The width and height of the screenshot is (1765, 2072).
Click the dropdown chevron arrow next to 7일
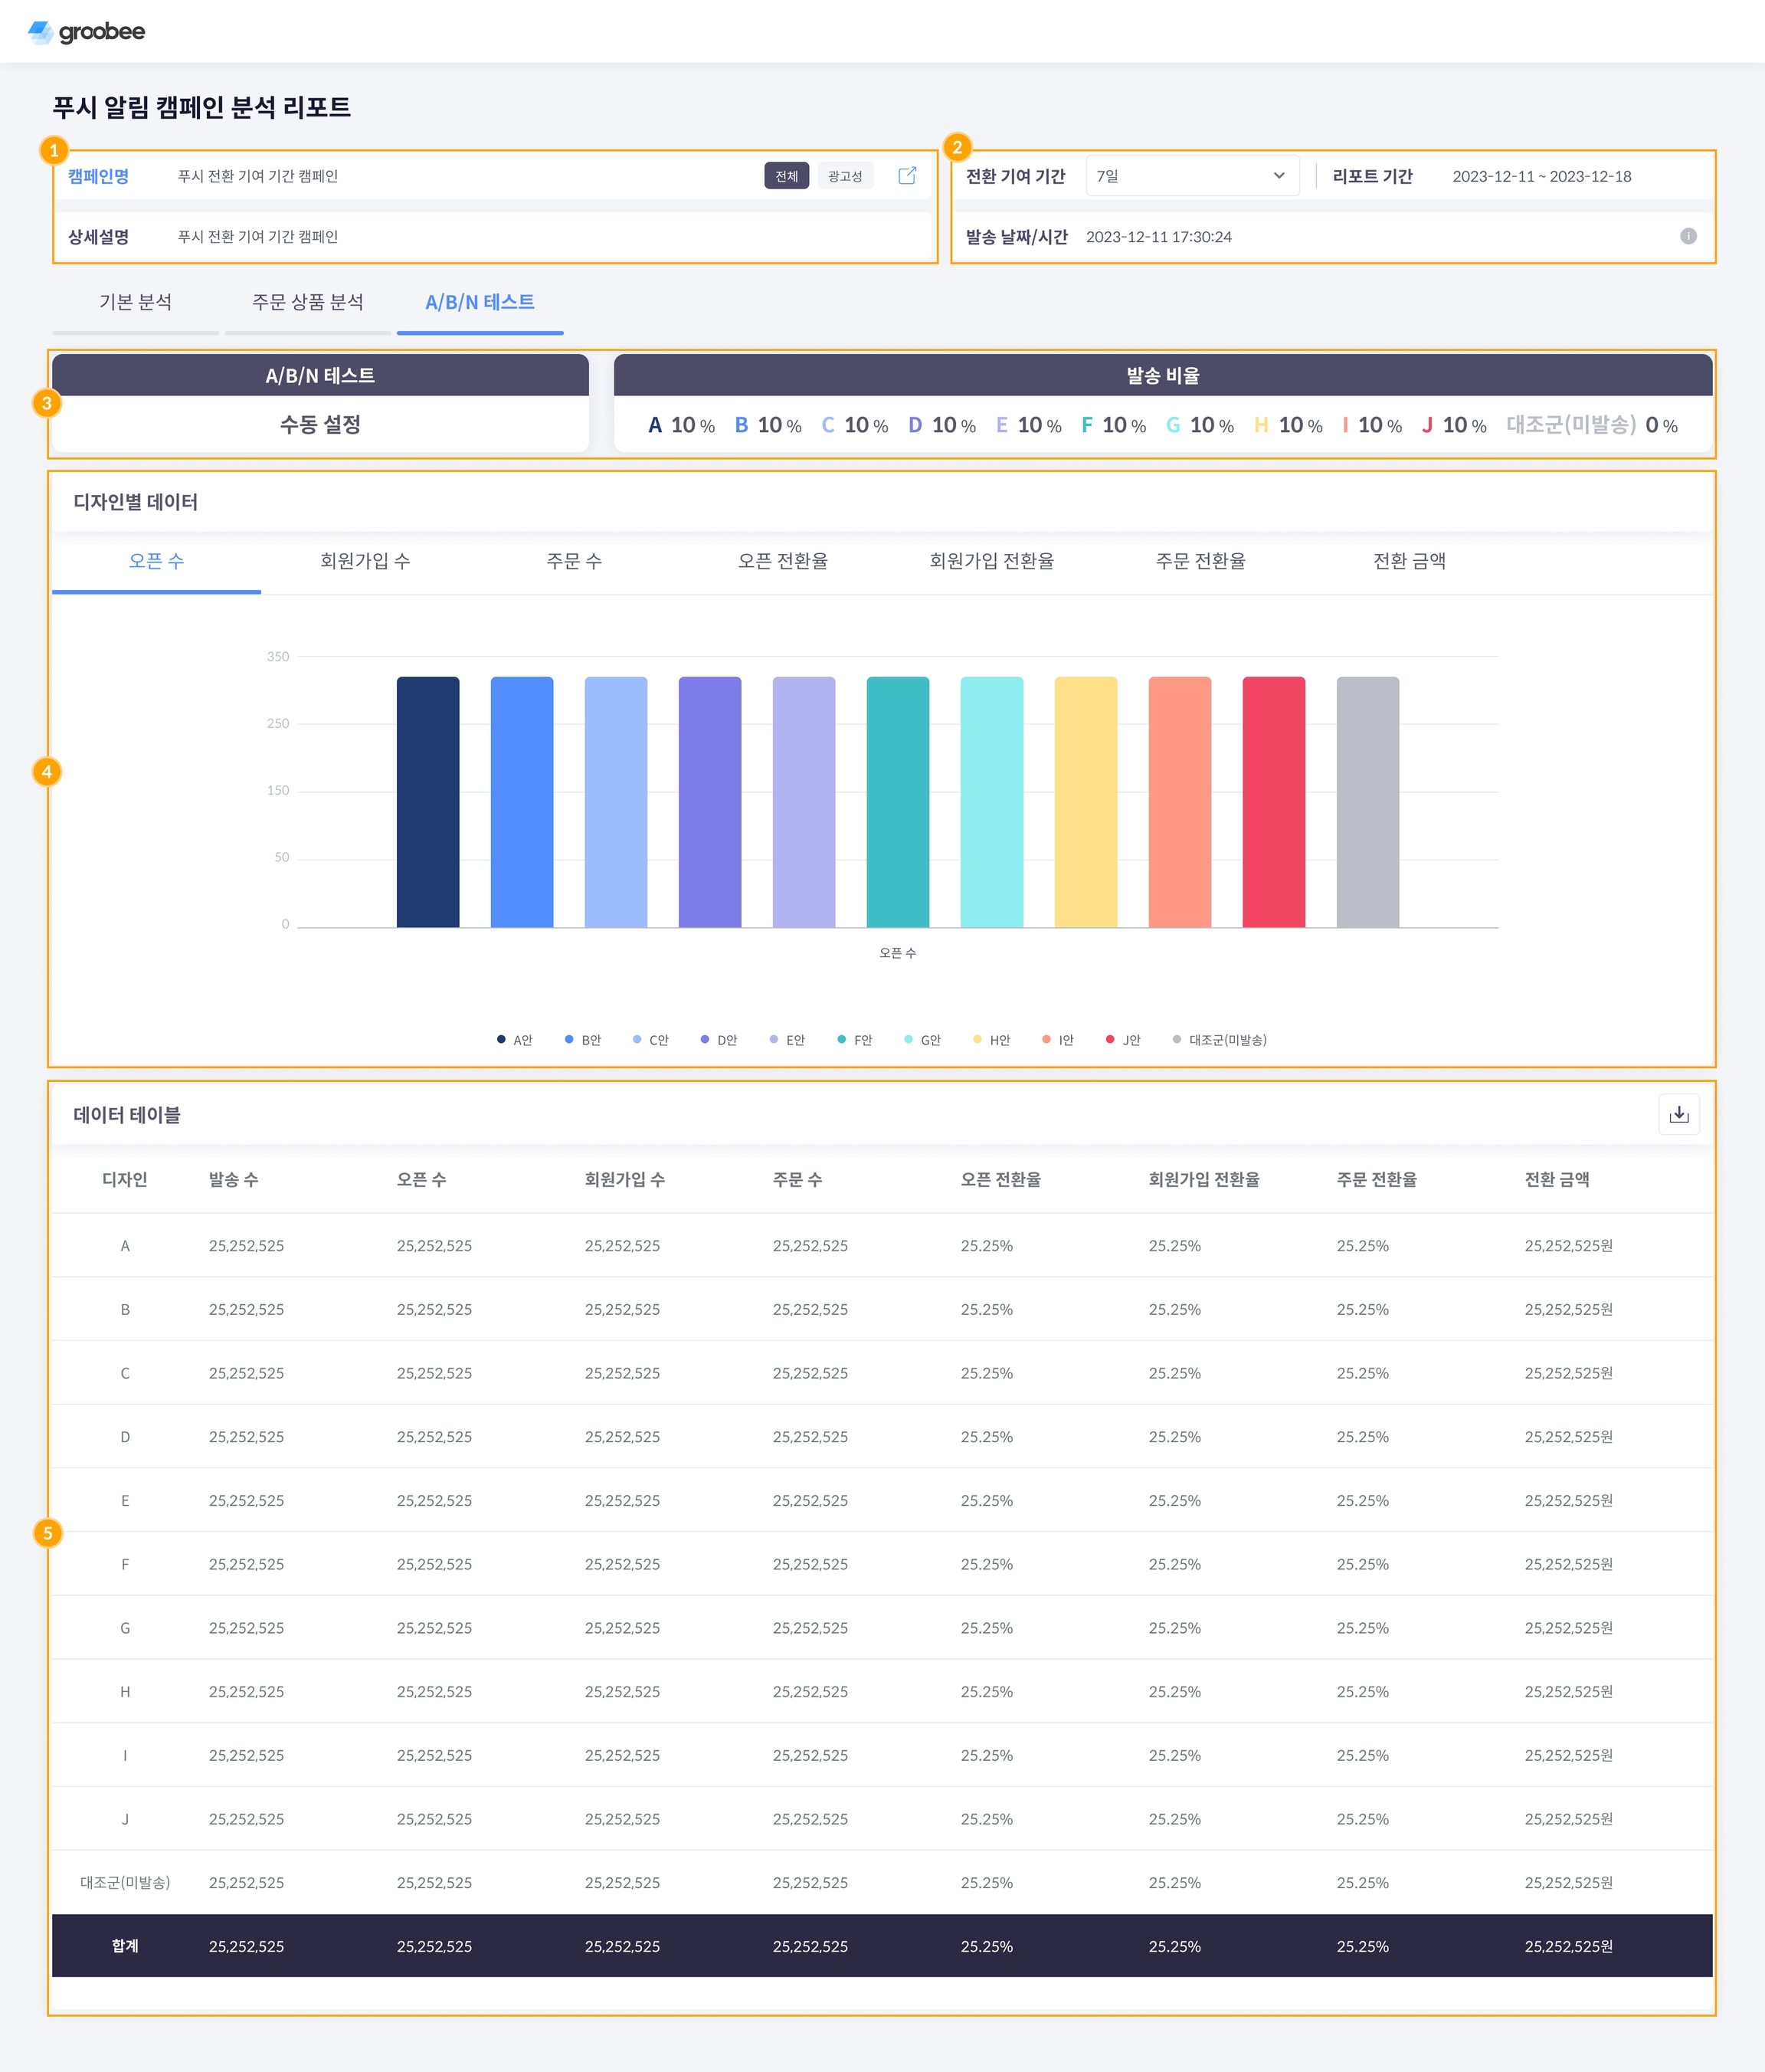point(1279,176)
